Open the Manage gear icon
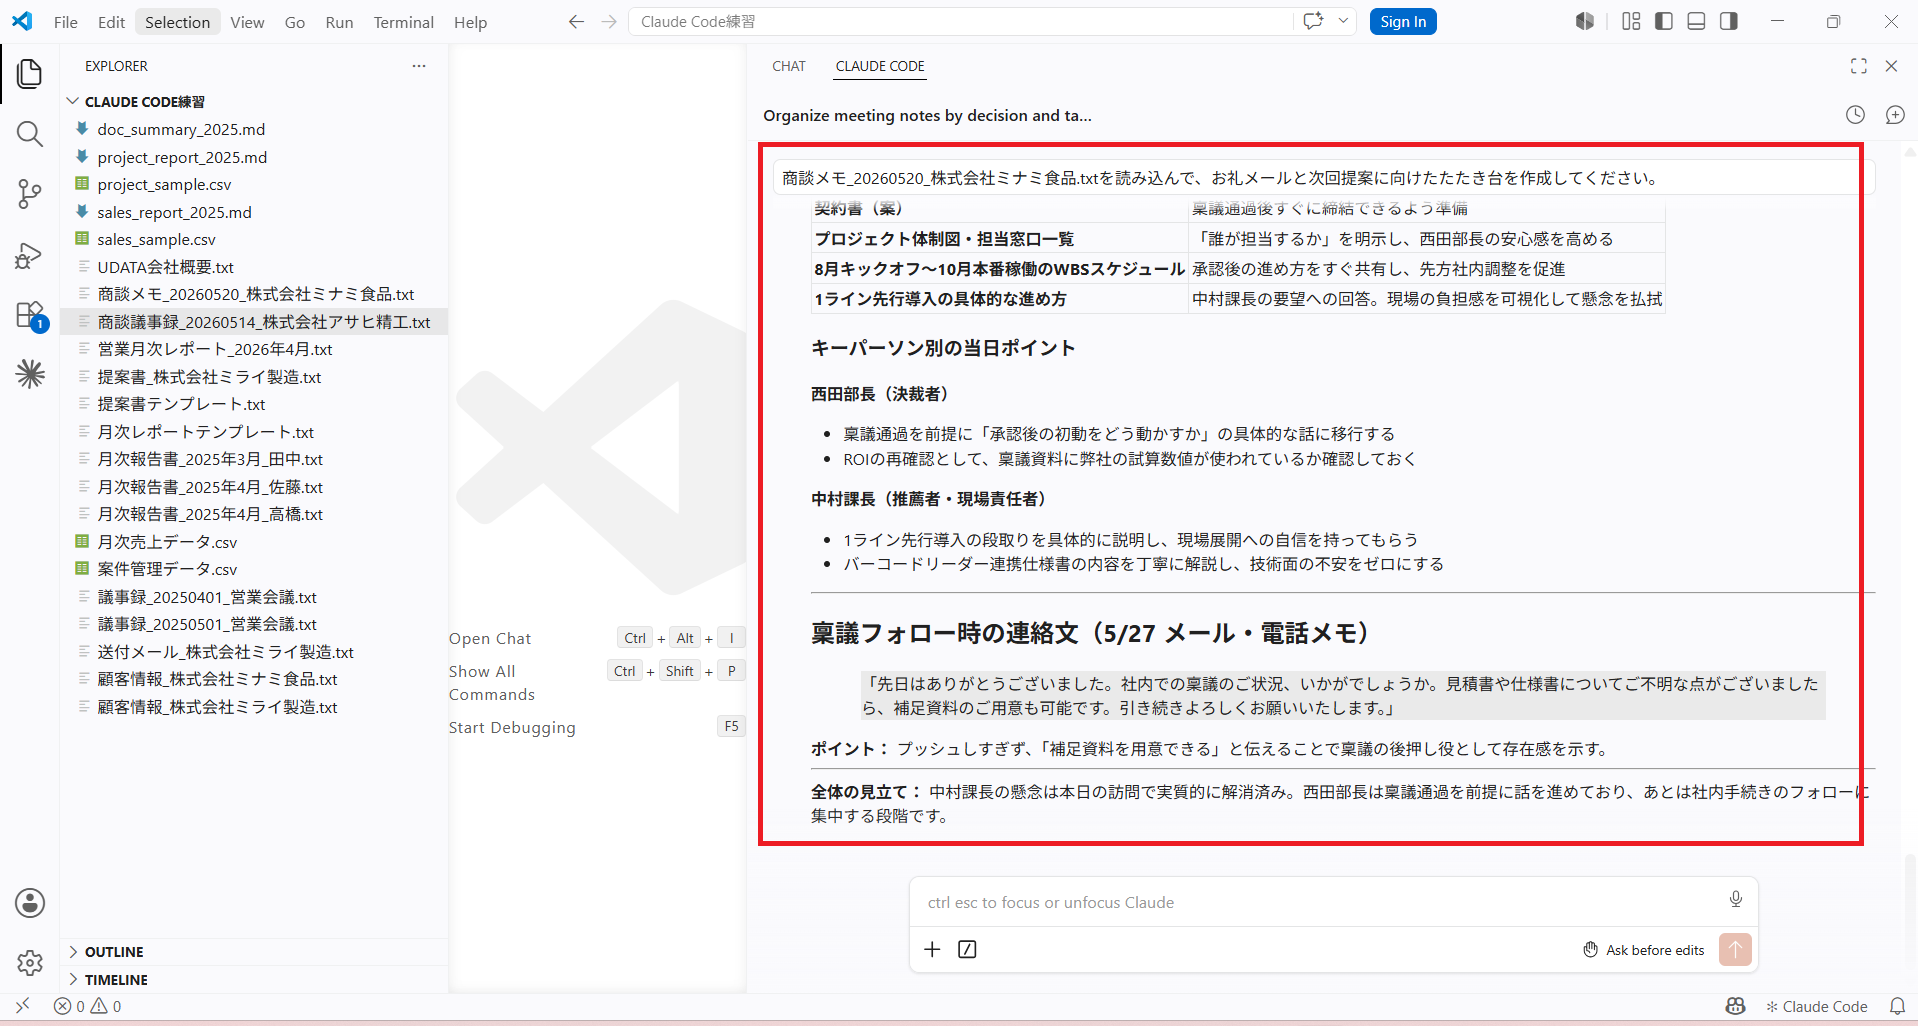The width and height of the screenshot is (1918, 1026). pyautogui.click(x=30, y=963)
